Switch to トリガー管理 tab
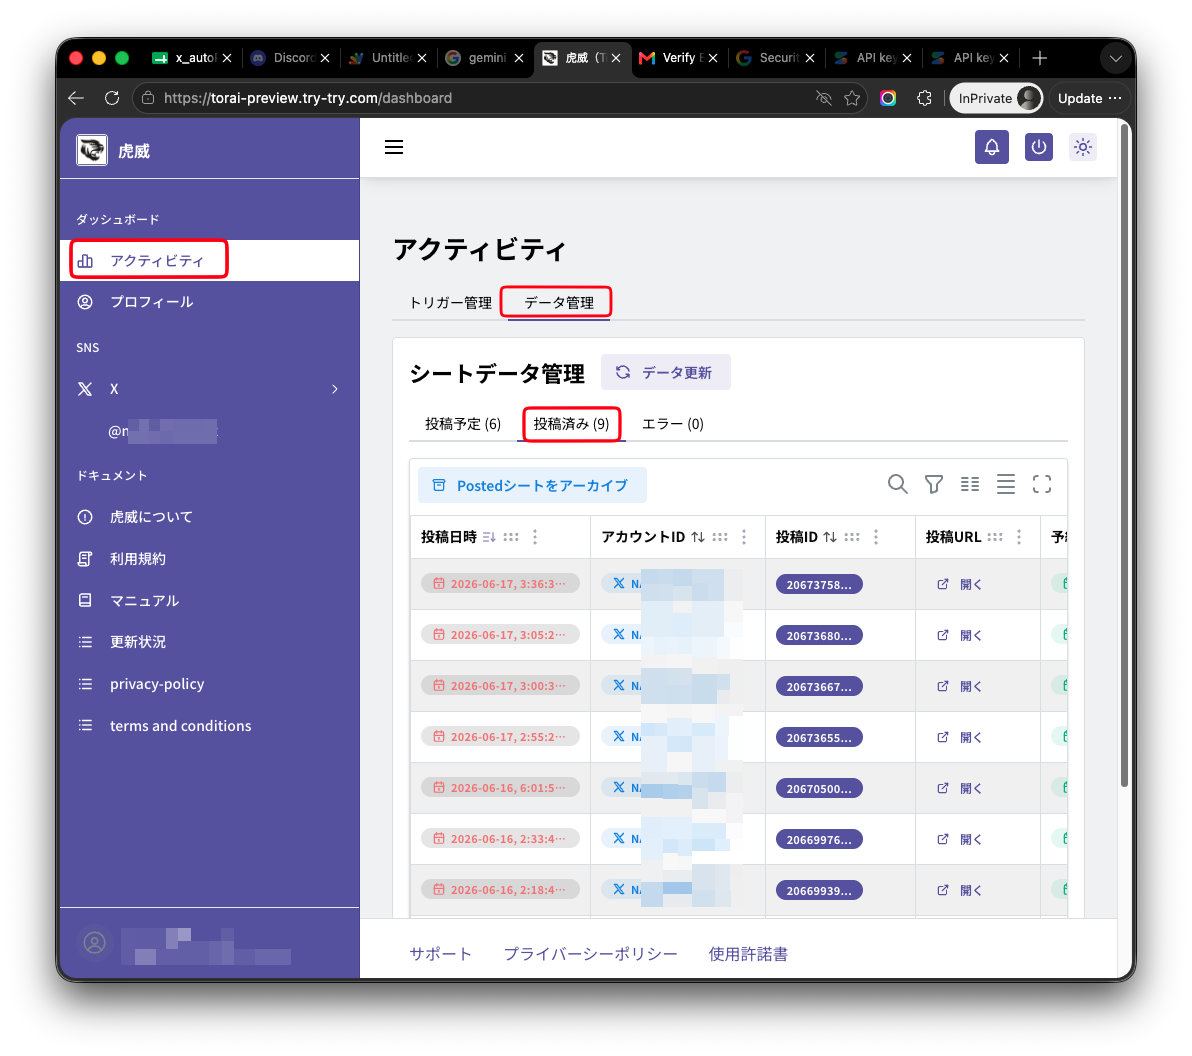1192x1056 pixels. (450, 303)
